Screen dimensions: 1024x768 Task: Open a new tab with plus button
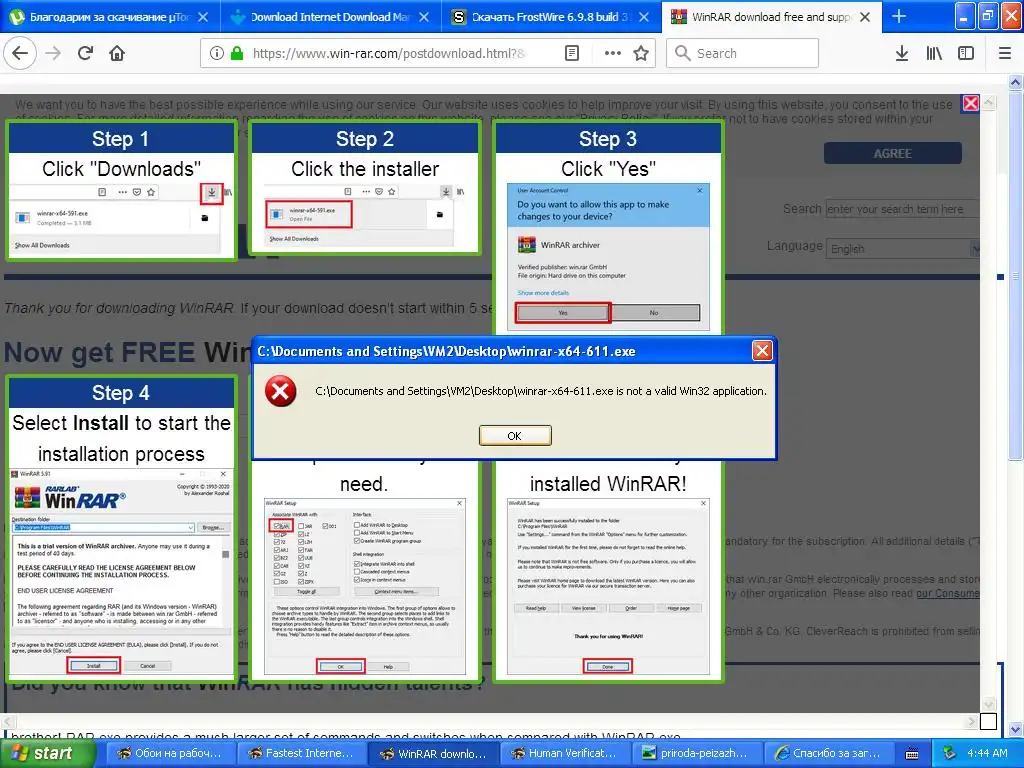[x=899, y=16]
